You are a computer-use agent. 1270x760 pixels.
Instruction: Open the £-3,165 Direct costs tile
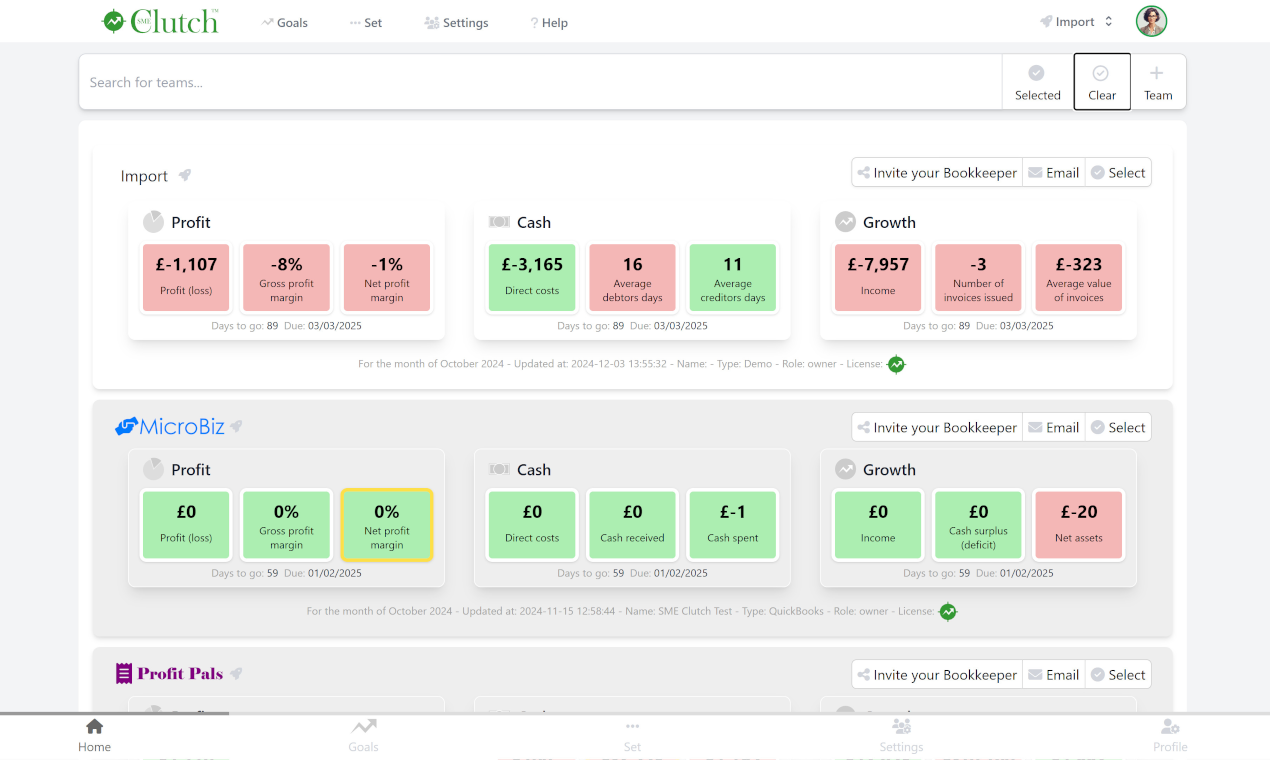click(532, 277)
